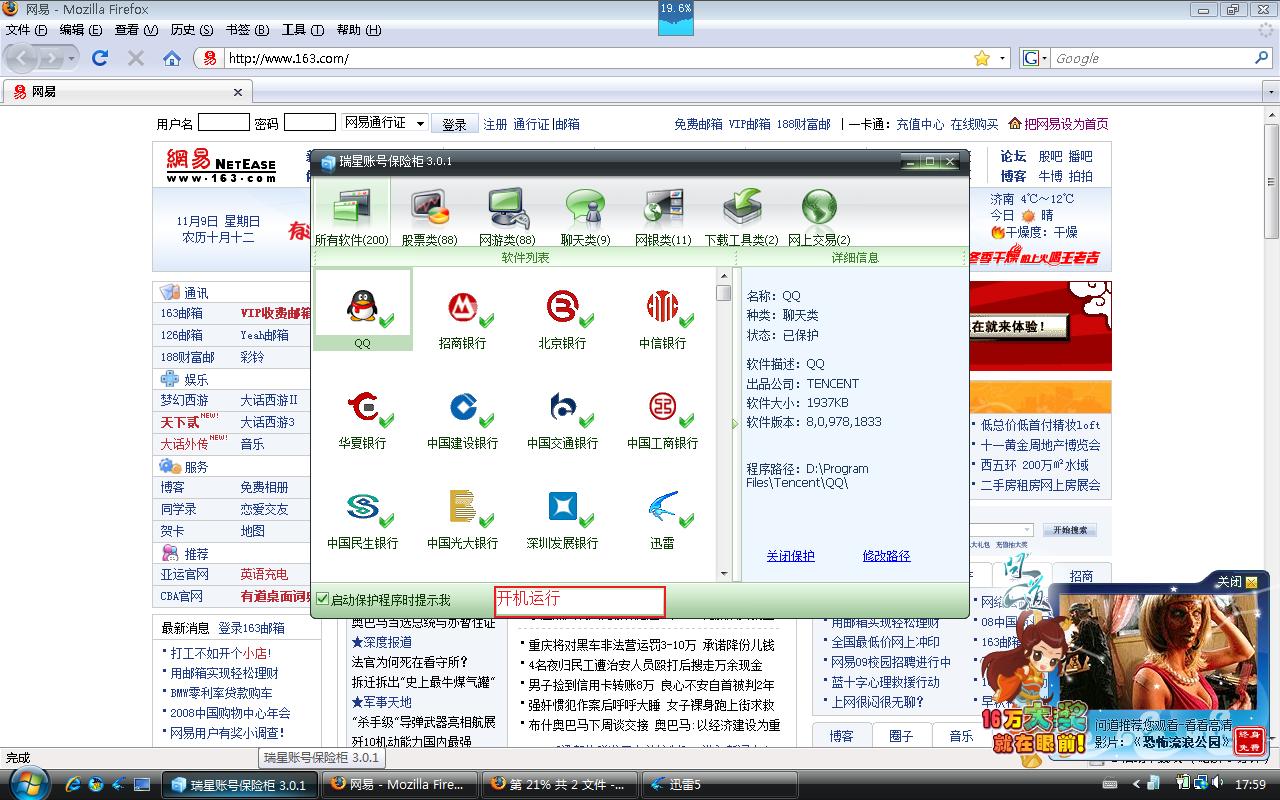Toggle 启动保护程序时提示我 checkbox
The width and height of the screenshot is (1280, 800).
pos(322,600)
